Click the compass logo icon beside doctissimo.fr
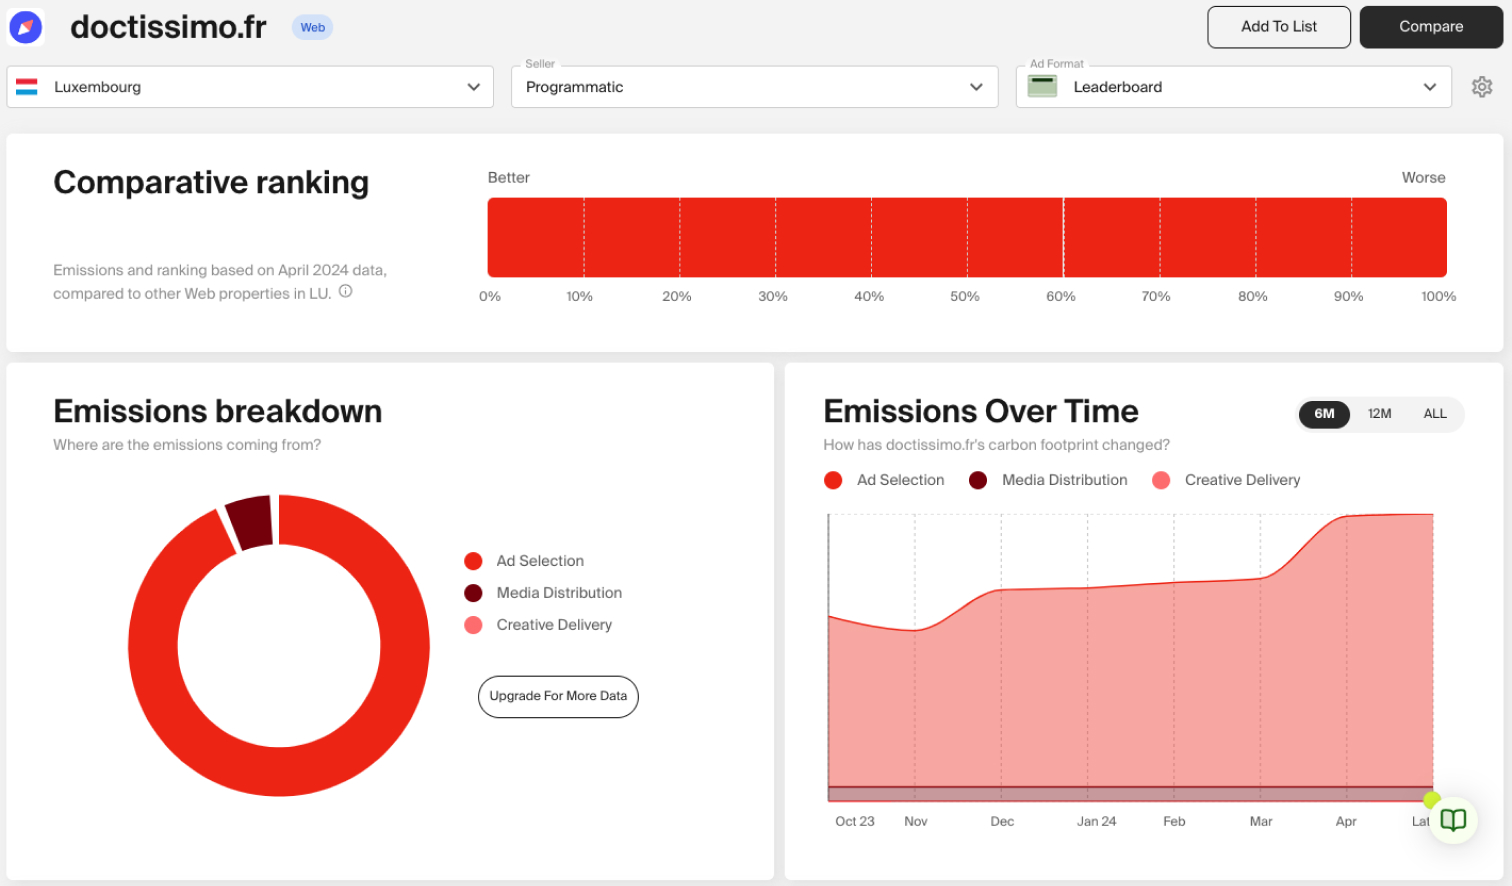The image size is (1512, 886). (x=25, y=27)
